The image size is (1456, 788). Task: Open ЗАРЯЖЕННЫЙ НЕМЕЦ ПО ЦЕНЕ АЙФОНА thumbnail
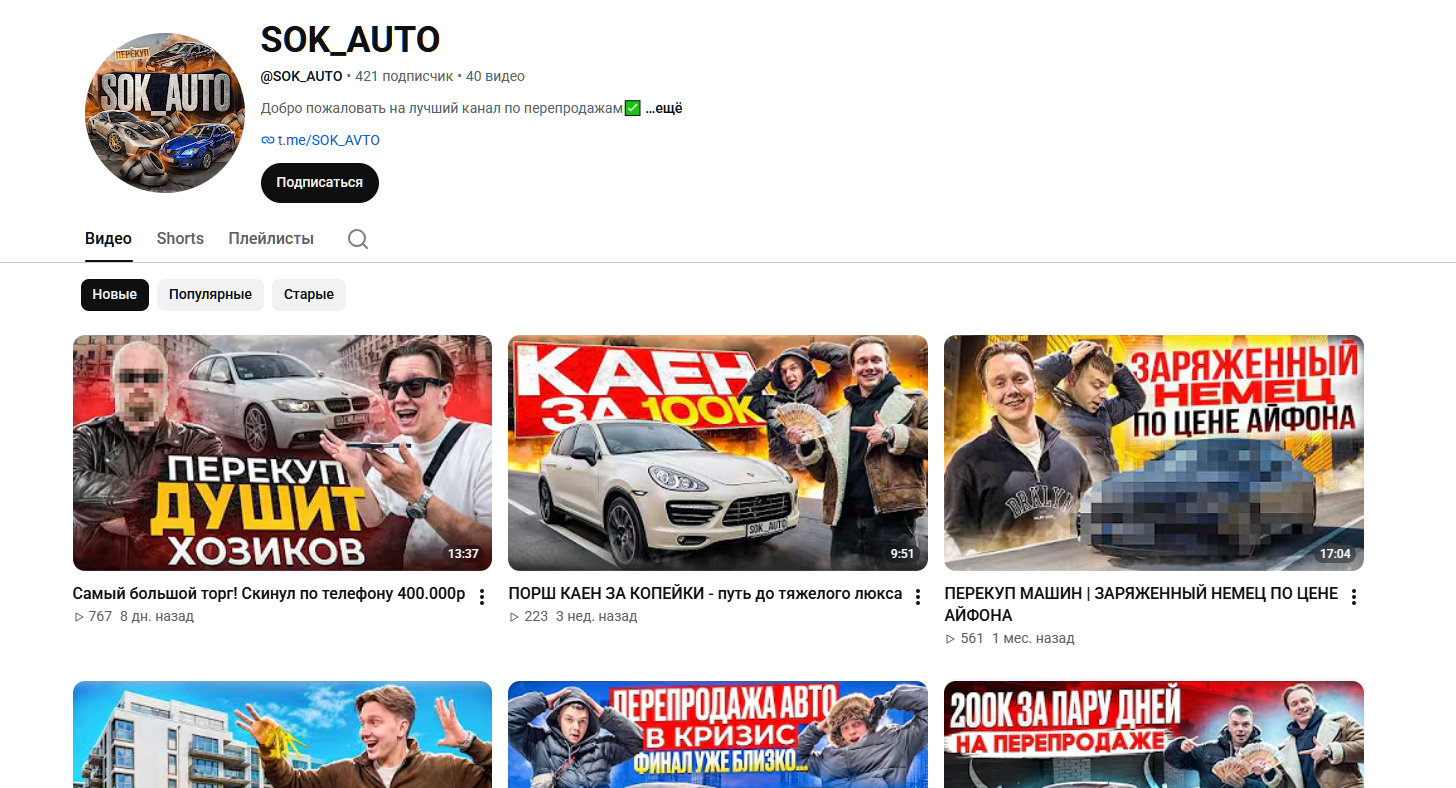coord(1154,453)
